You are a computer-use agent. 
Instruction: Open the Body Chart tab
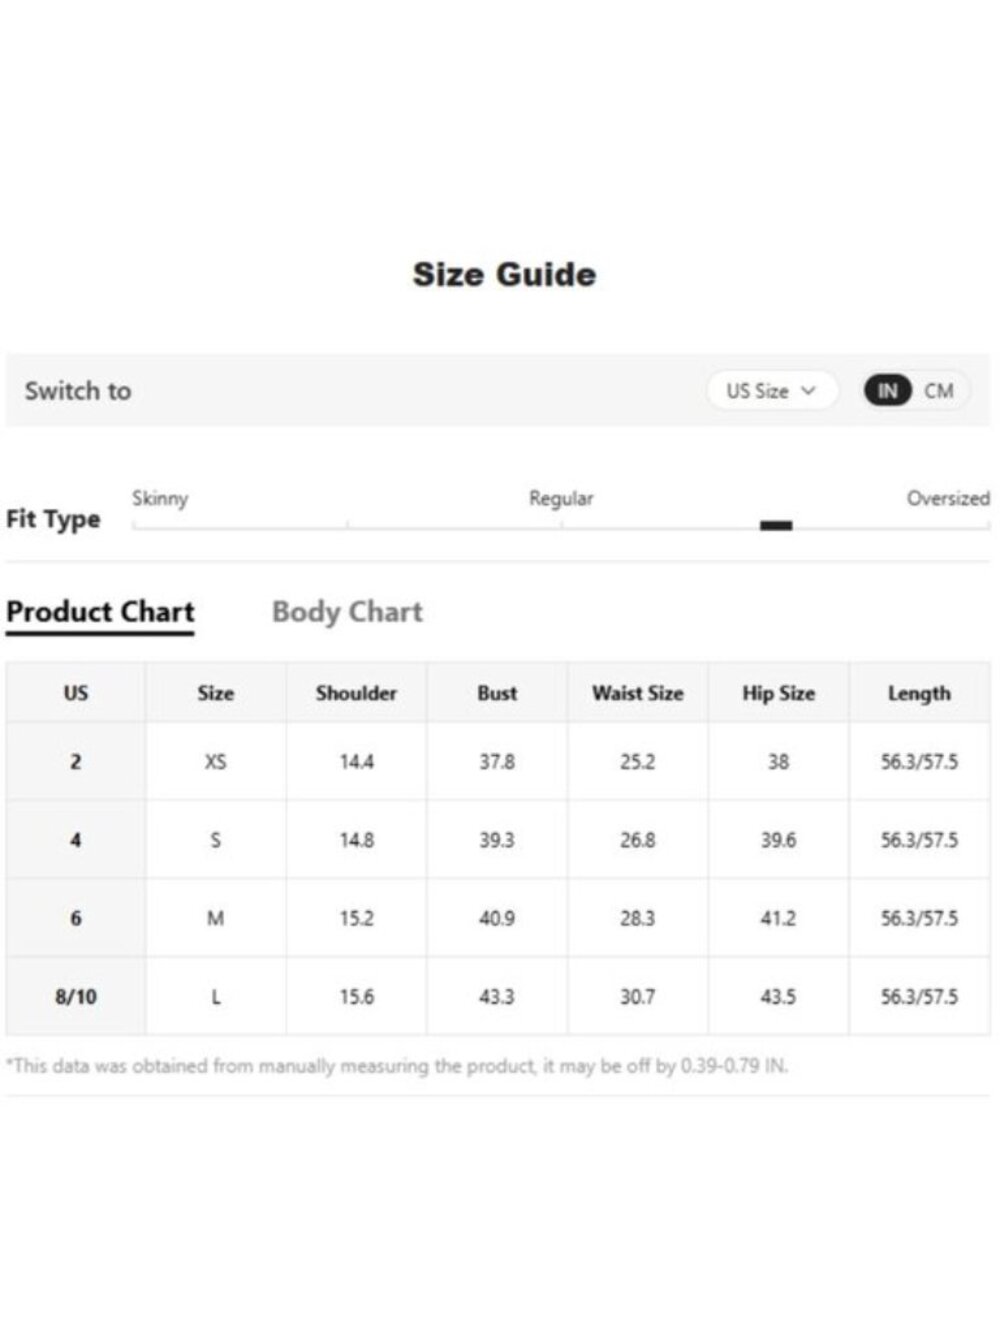[x=347, y=612]
